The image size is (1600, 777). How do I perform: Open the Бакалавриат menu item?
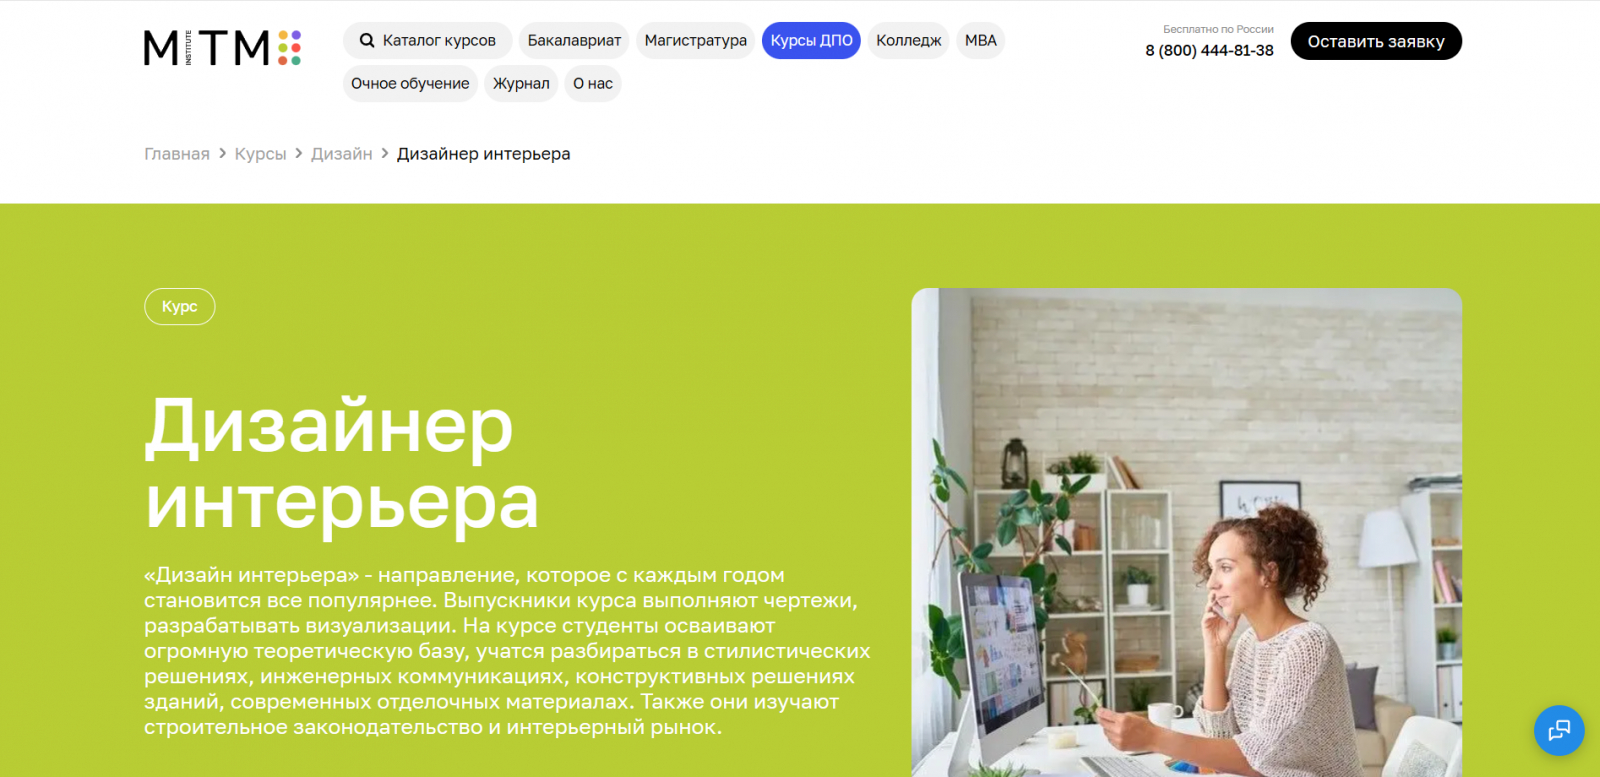click(574, 41)
